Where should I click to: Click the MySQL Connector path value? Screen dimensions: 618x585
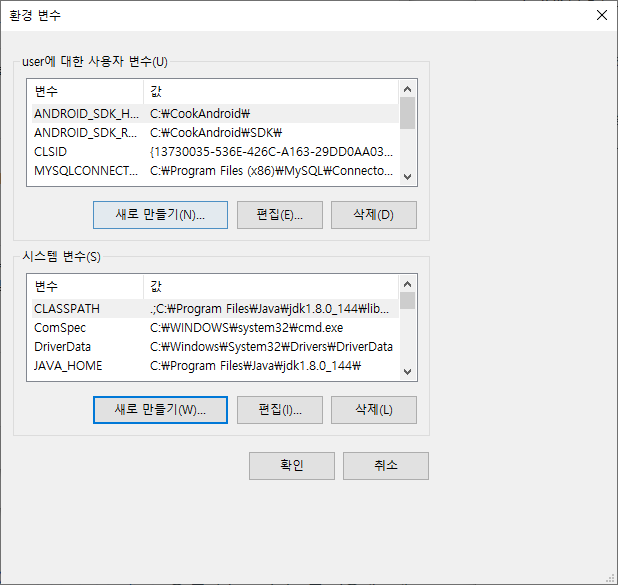271,170
